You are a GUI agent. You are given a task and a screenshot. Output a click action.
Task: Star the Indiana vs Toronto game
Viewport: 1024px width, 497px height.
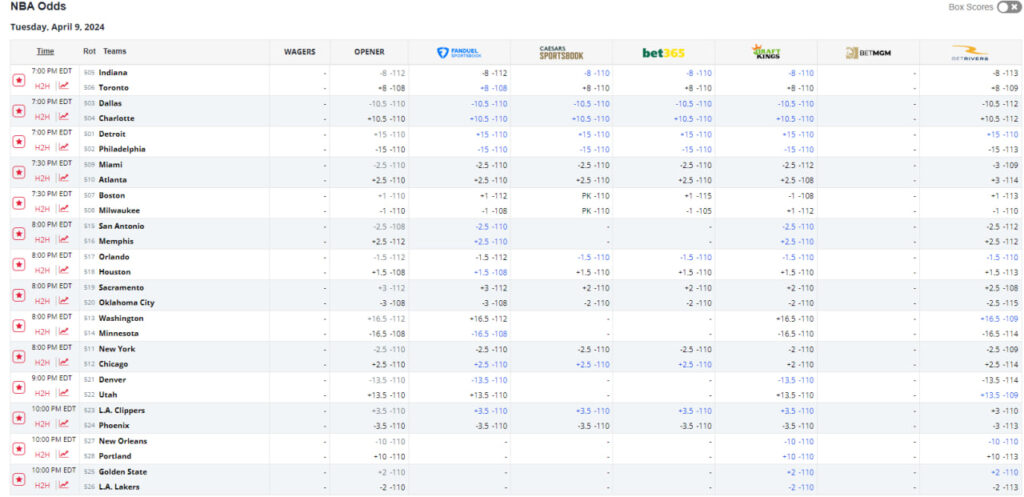(18, 80)
